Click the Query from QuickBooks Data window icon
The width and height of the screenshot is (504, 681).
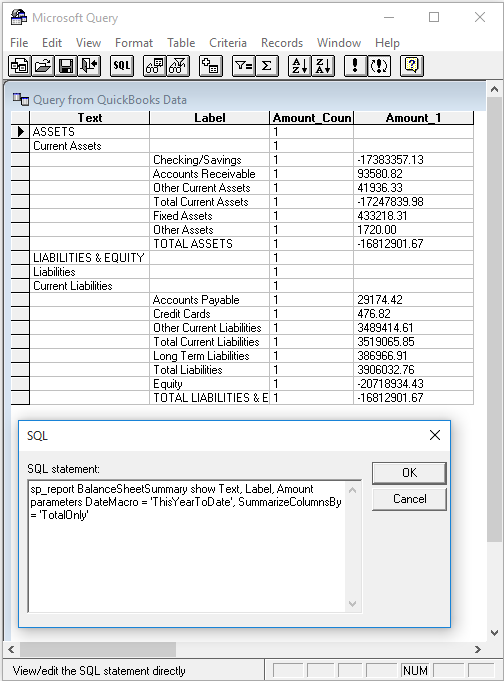click(21, 99)
